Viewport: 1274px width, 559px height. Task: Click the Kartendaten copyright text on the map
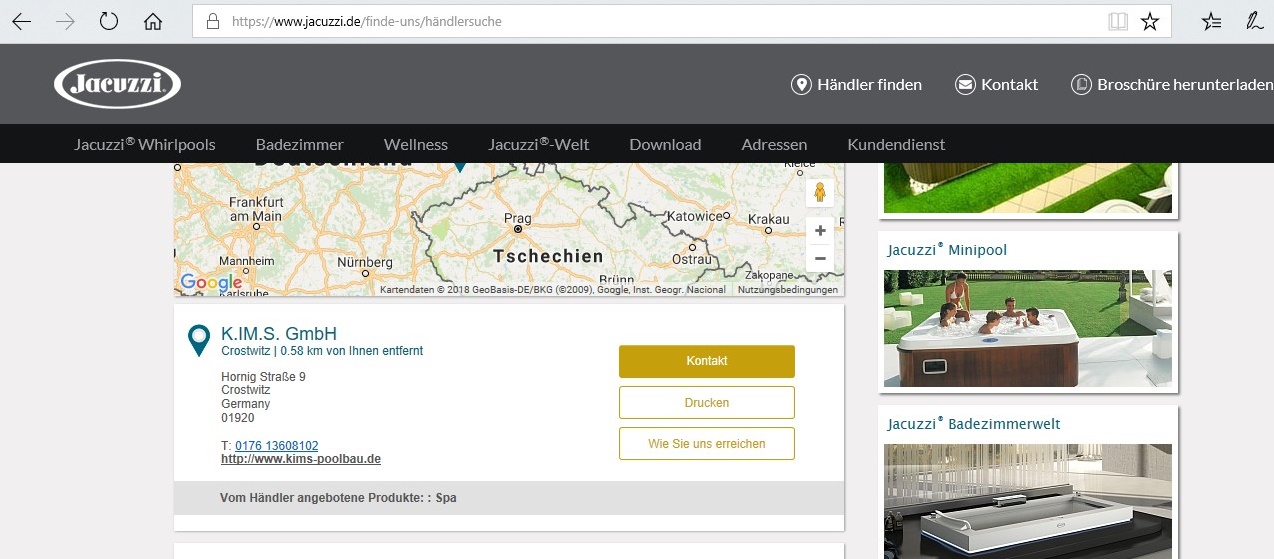(x=552, y=290)
